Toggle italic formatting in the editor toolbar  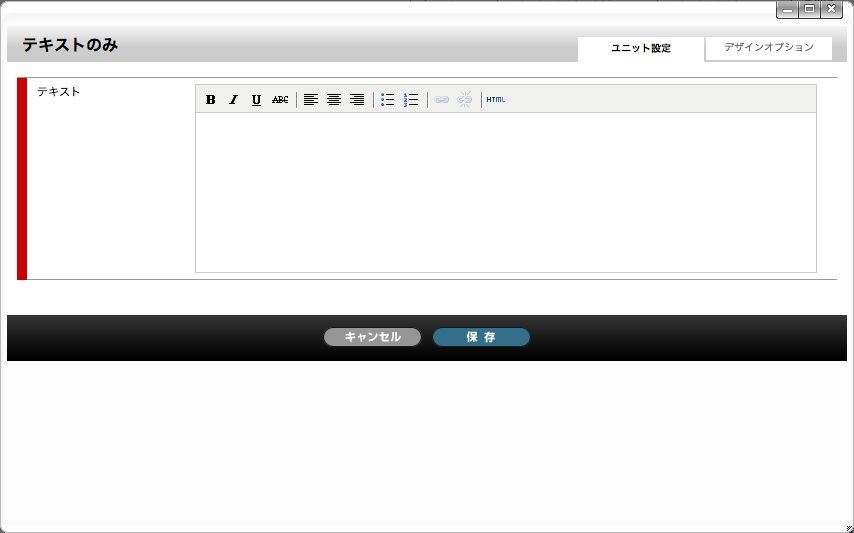point(233,100)
